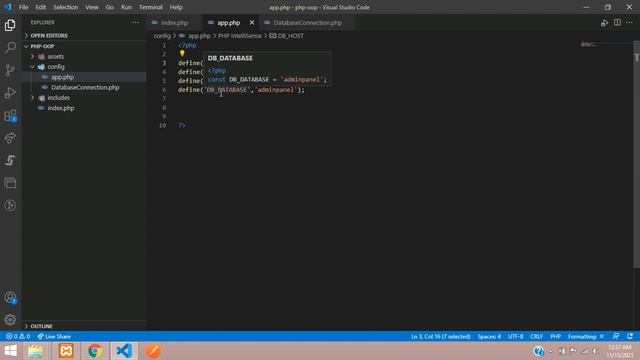The height and width of the screenshot is (360, 640).
Task: Open the Explorer view in activity bar
Action: point(10,25)
